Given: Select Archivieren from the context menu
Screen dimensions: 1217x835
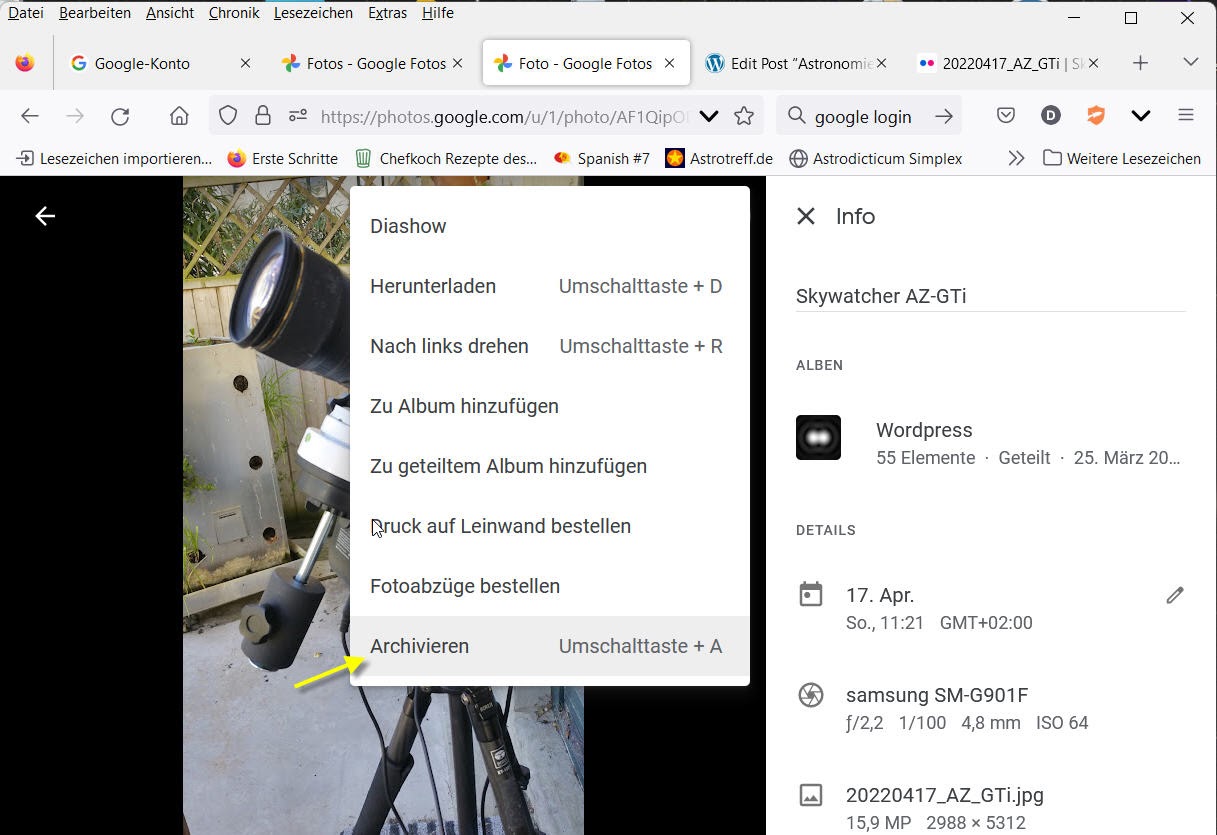Looking at the screenshot, I should (x=419, y=646).
